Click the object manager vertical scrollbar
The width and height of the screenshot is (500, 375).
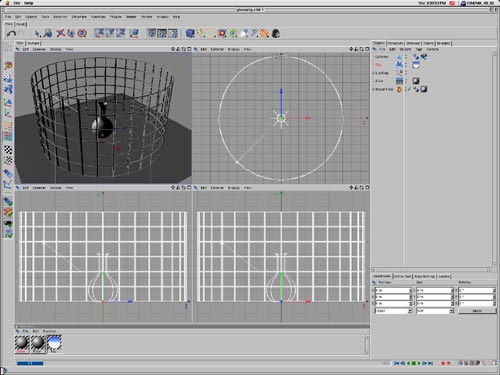(x=495, y=159)
